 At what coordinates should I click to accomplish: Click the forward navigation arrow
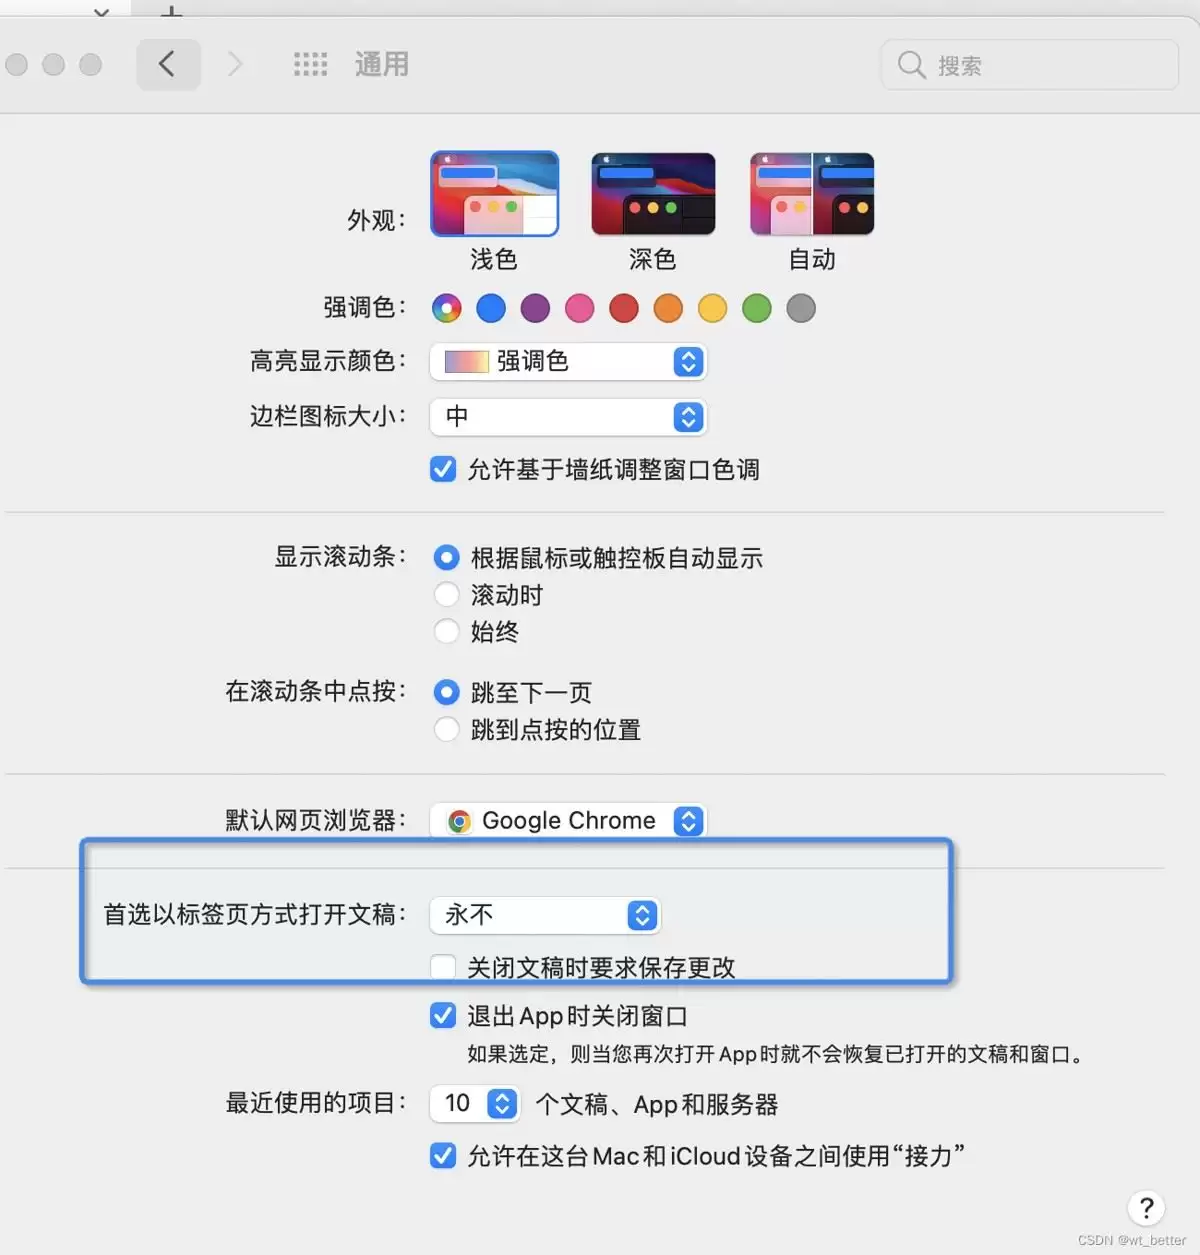(235, 63)
